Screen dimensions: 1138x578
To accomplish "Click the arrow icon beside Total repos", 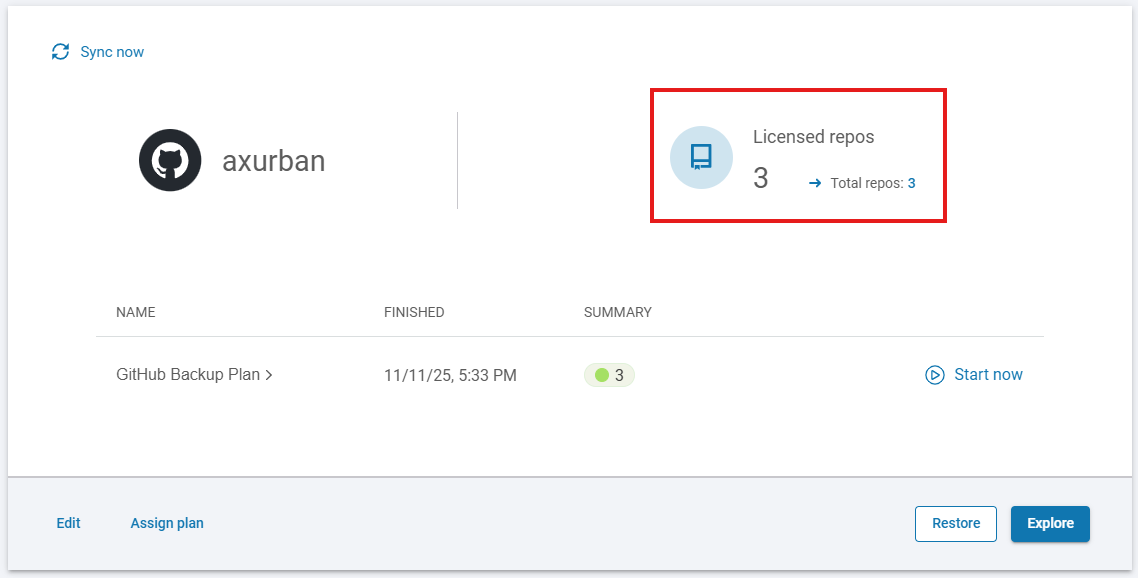I will click(x=815, y=183).
